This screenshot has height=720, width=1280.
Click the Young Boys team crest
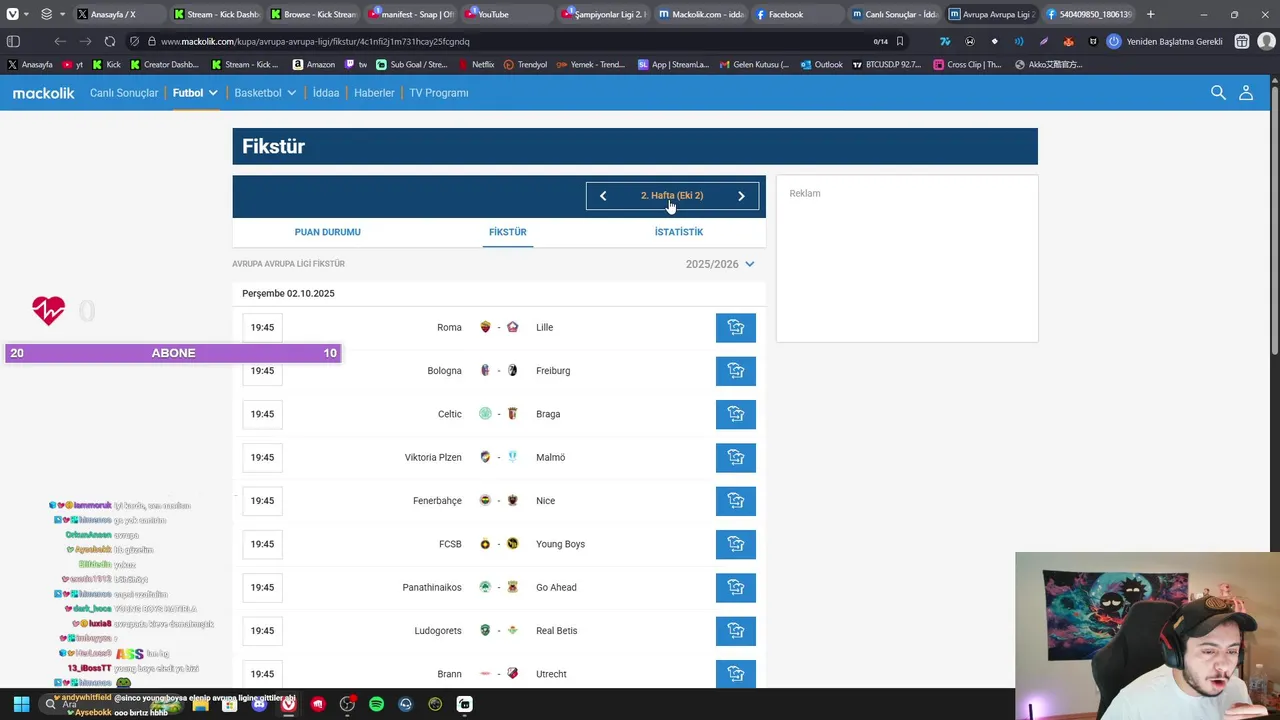(513, 544)
